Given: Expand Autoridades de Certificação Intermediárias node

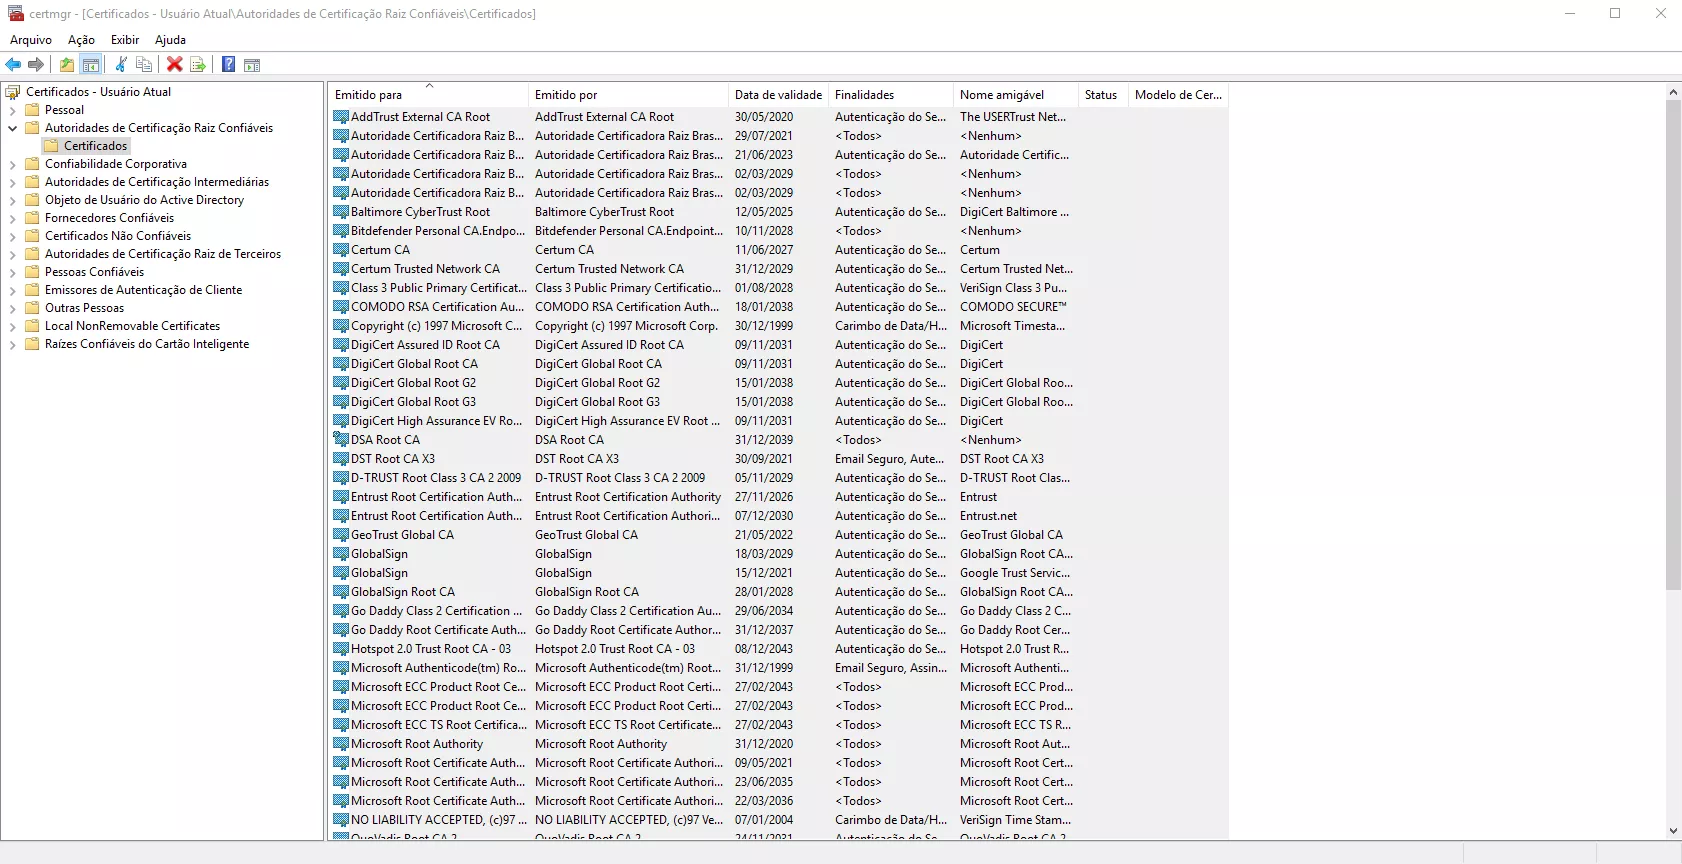Looking at the screenshot, I should pyautogui.click(x=12, y=182).
